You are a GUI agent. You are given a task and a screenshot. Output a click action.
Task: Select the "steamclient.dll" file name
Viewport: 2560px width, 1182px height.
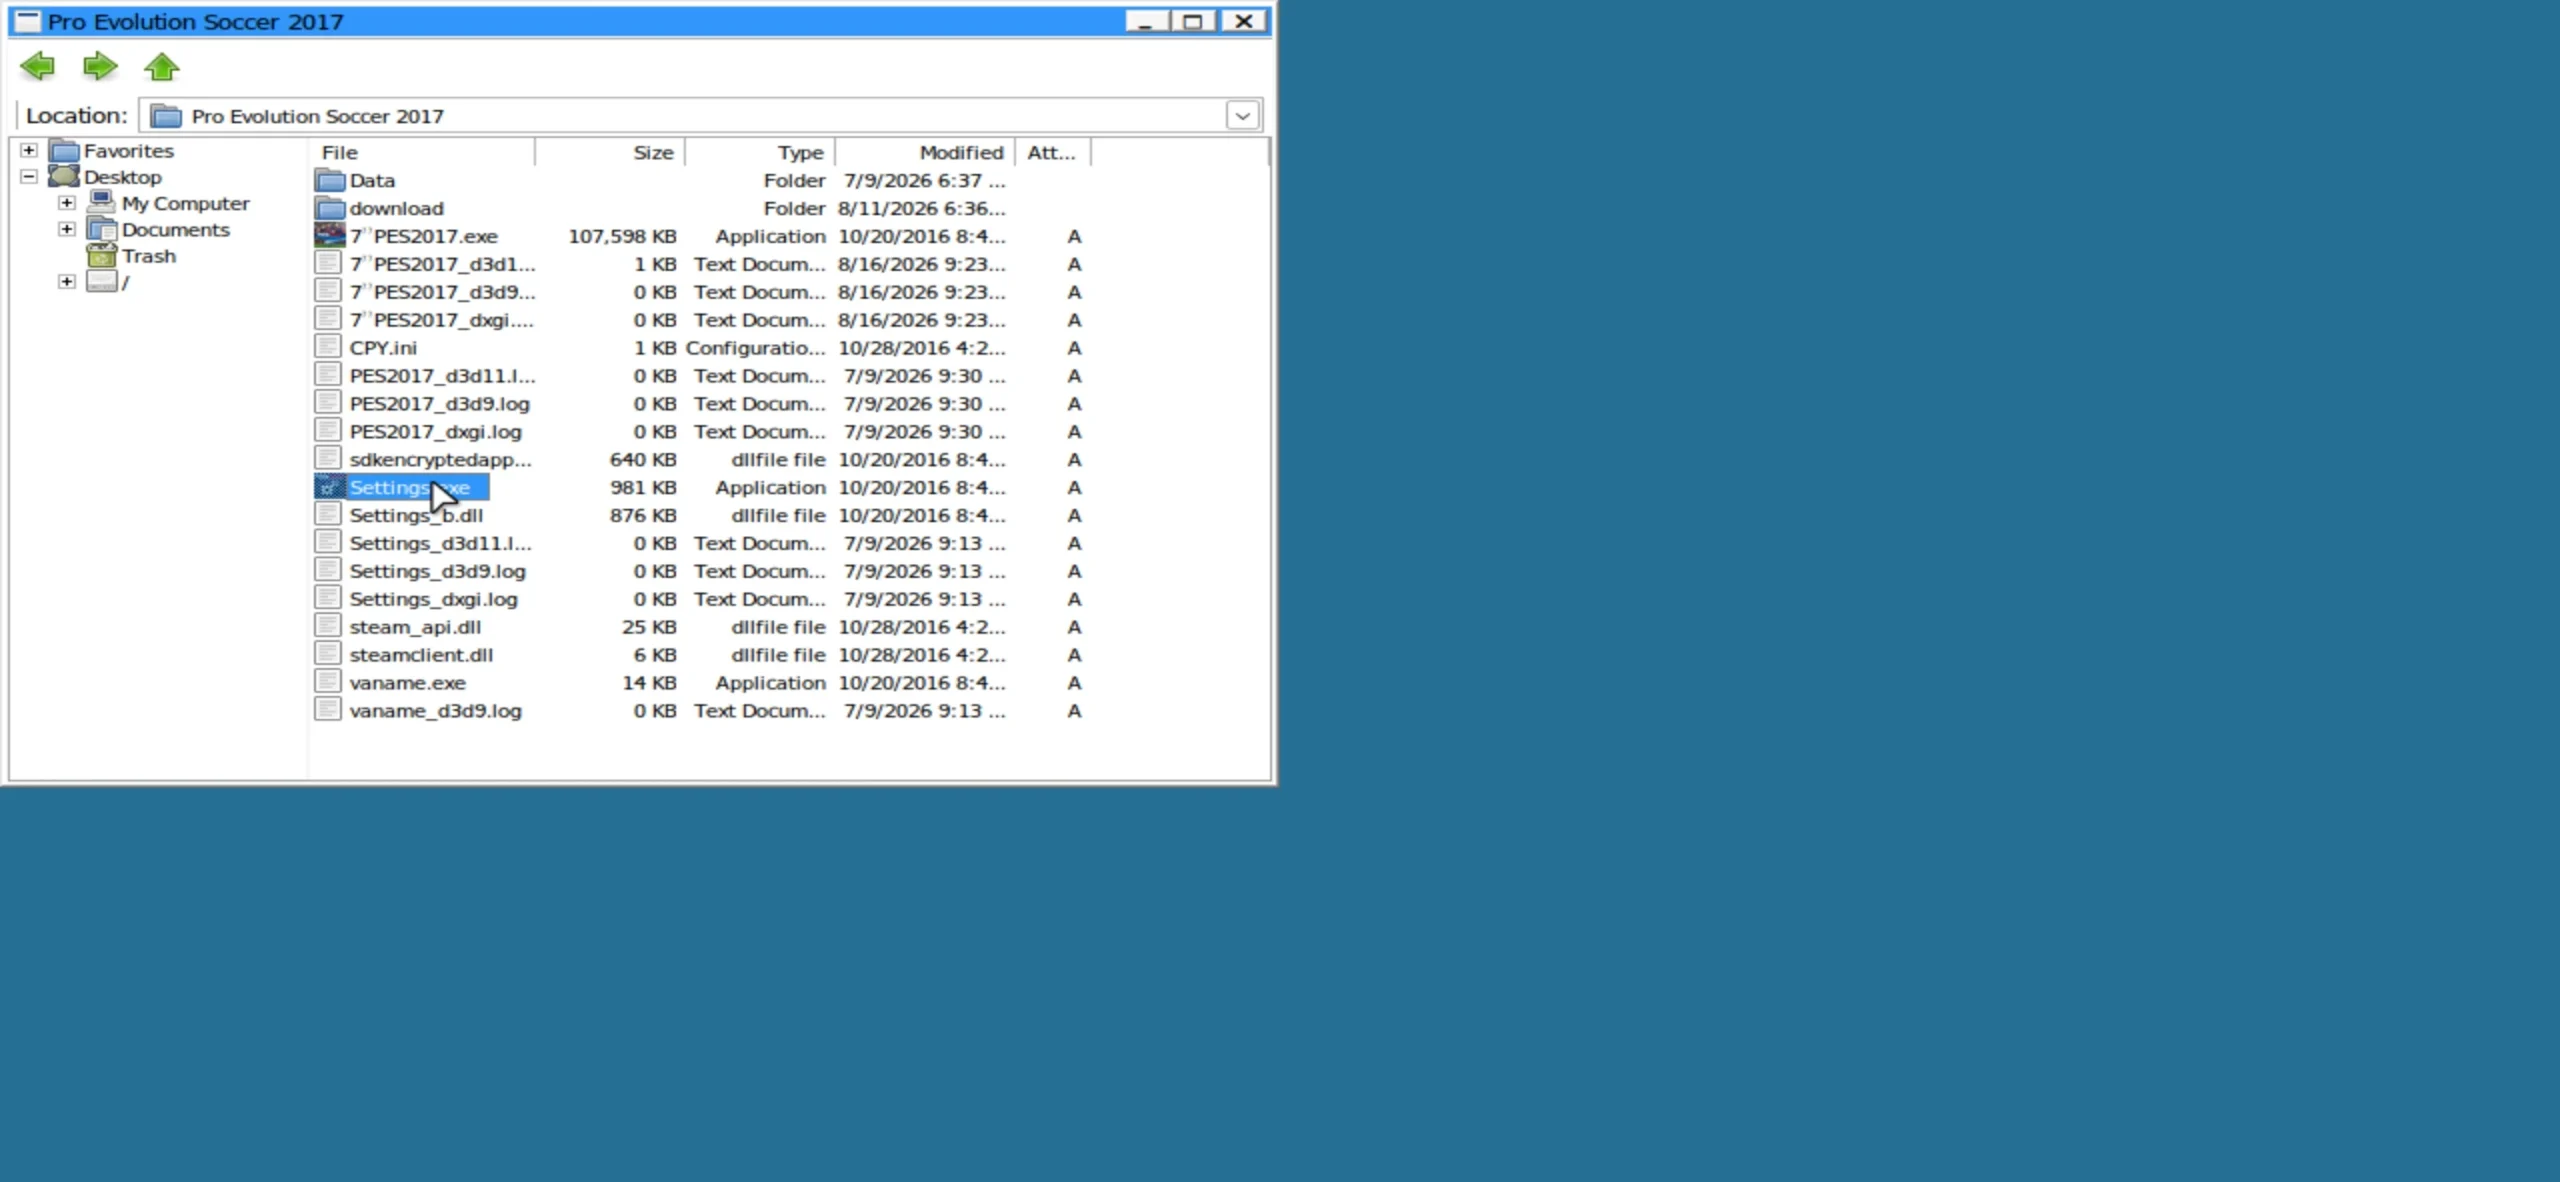(421, 655)
